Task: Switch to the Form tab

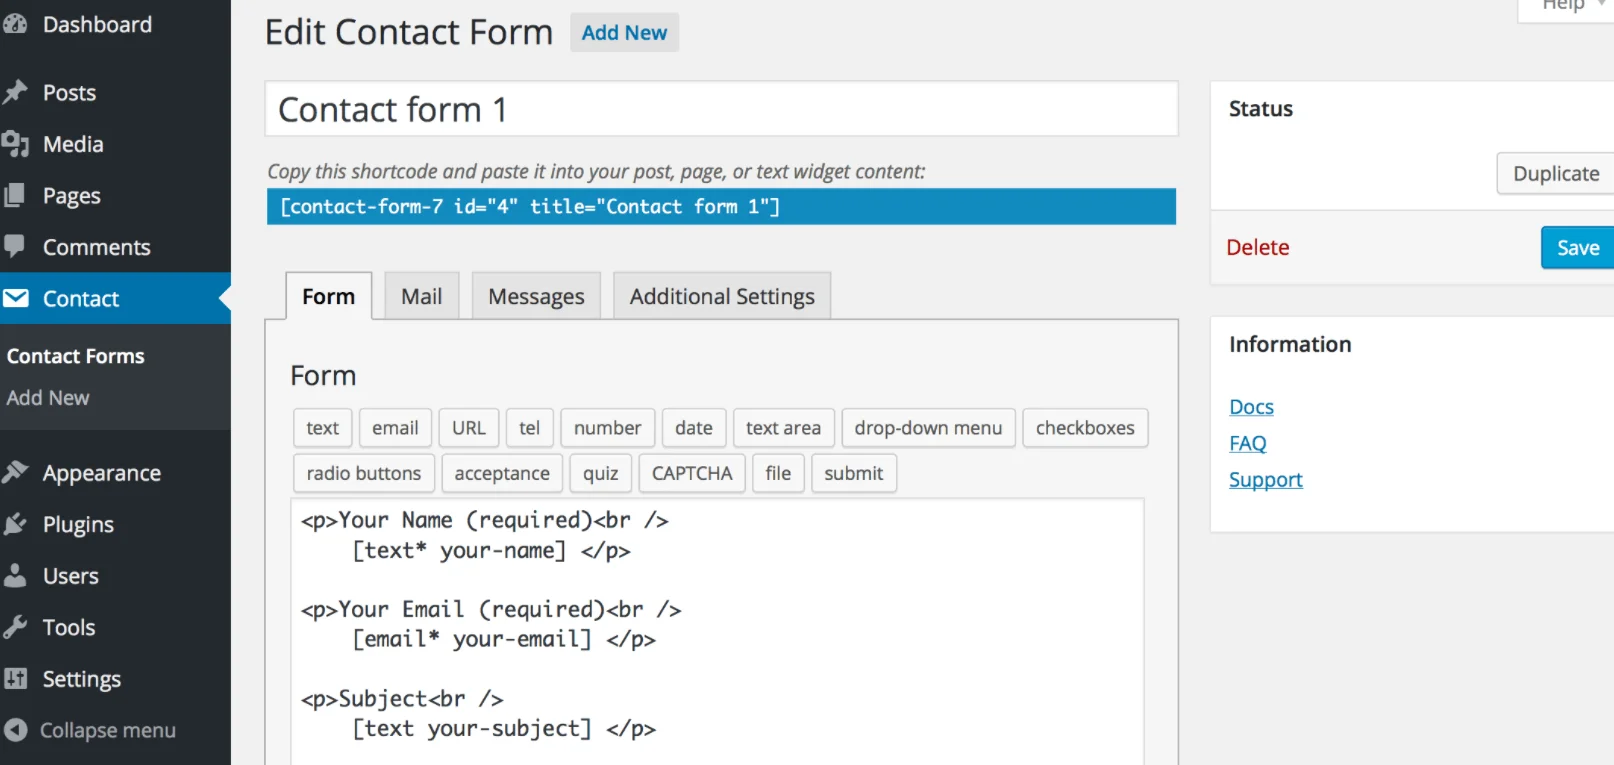Action: coord(329,297)
